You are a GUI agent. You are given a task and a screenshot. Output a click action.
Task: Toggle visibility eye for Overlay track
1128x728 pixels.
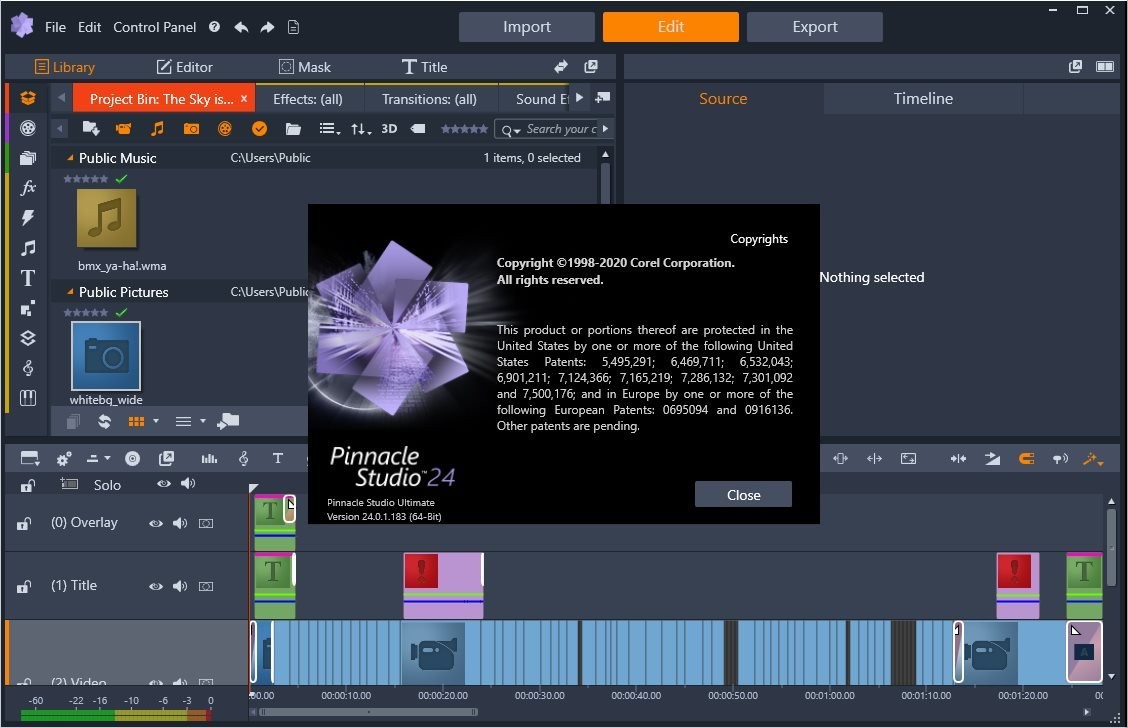pos(155,523)
